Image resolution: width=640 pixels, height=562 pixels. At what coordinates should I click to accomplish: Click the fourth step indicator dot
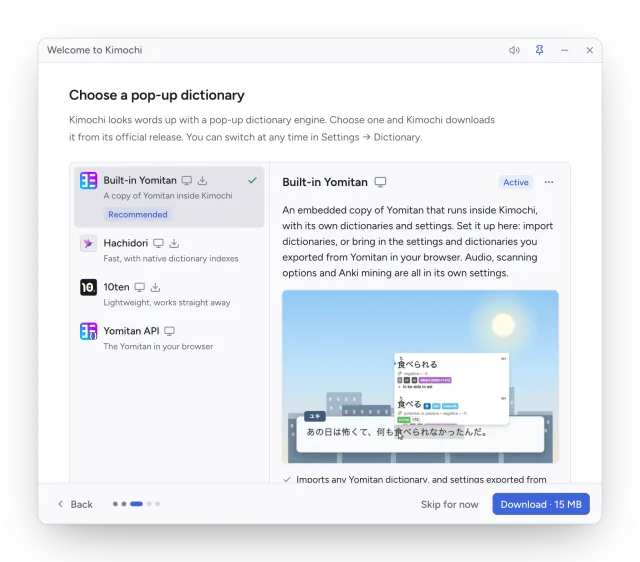point(149,504)
